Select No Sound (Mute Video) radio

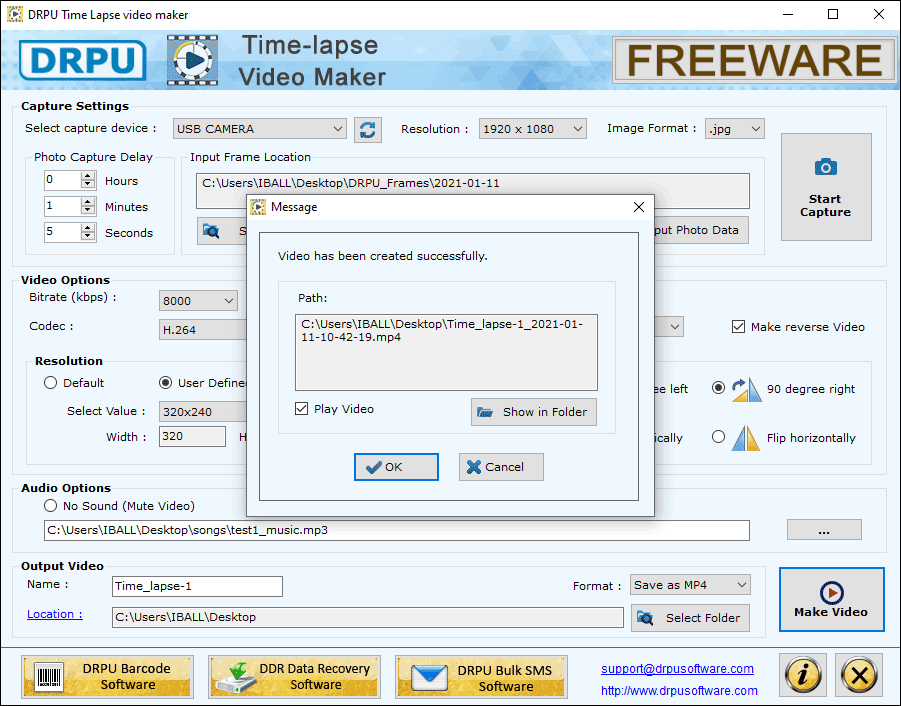(51, 506)
